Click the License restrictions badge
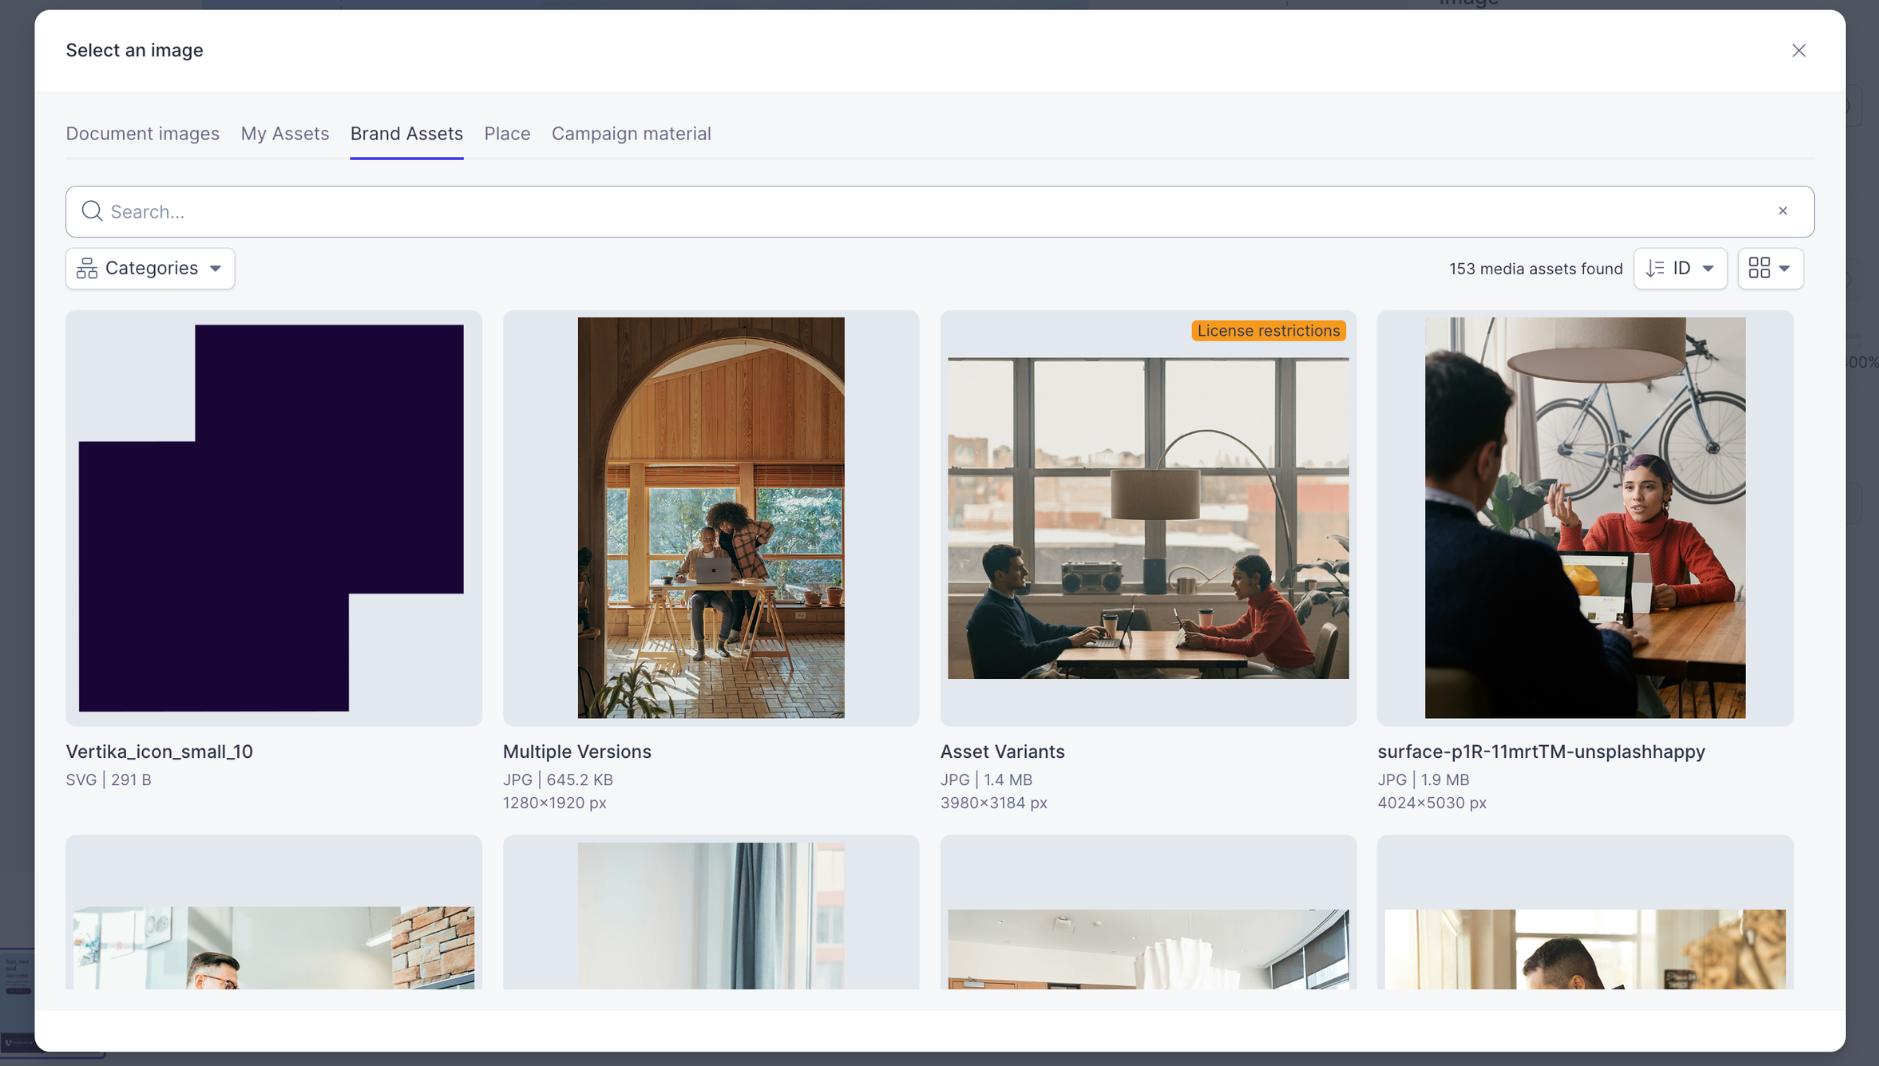Viewport: 1879px width, 1066px height. click(x=1268, y=330)
